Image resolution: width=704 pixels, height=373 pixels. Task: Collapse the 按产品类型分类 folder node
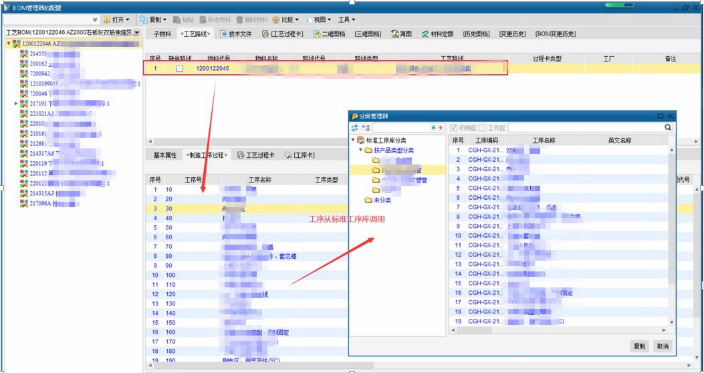coord(361,150)
